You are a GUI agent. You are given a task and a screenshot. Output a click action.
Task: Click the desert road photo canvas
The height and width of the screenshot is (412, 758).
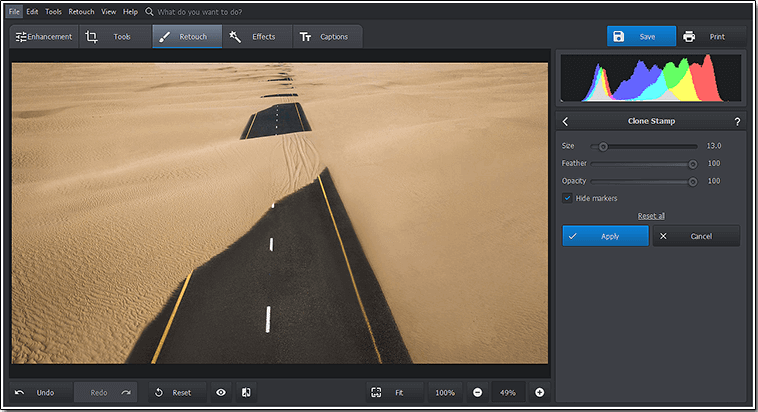click(280, 213)
